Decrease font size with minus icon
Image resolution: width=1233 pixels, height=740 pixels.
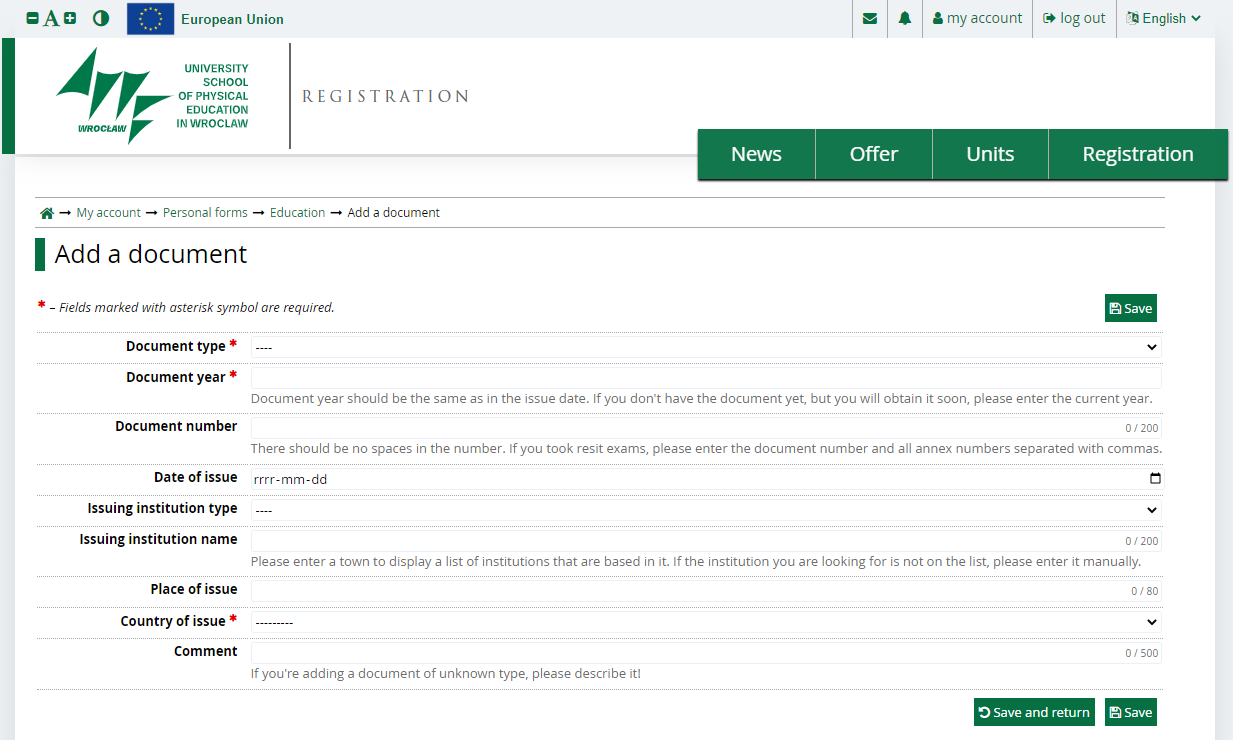[x=32, y=18]
